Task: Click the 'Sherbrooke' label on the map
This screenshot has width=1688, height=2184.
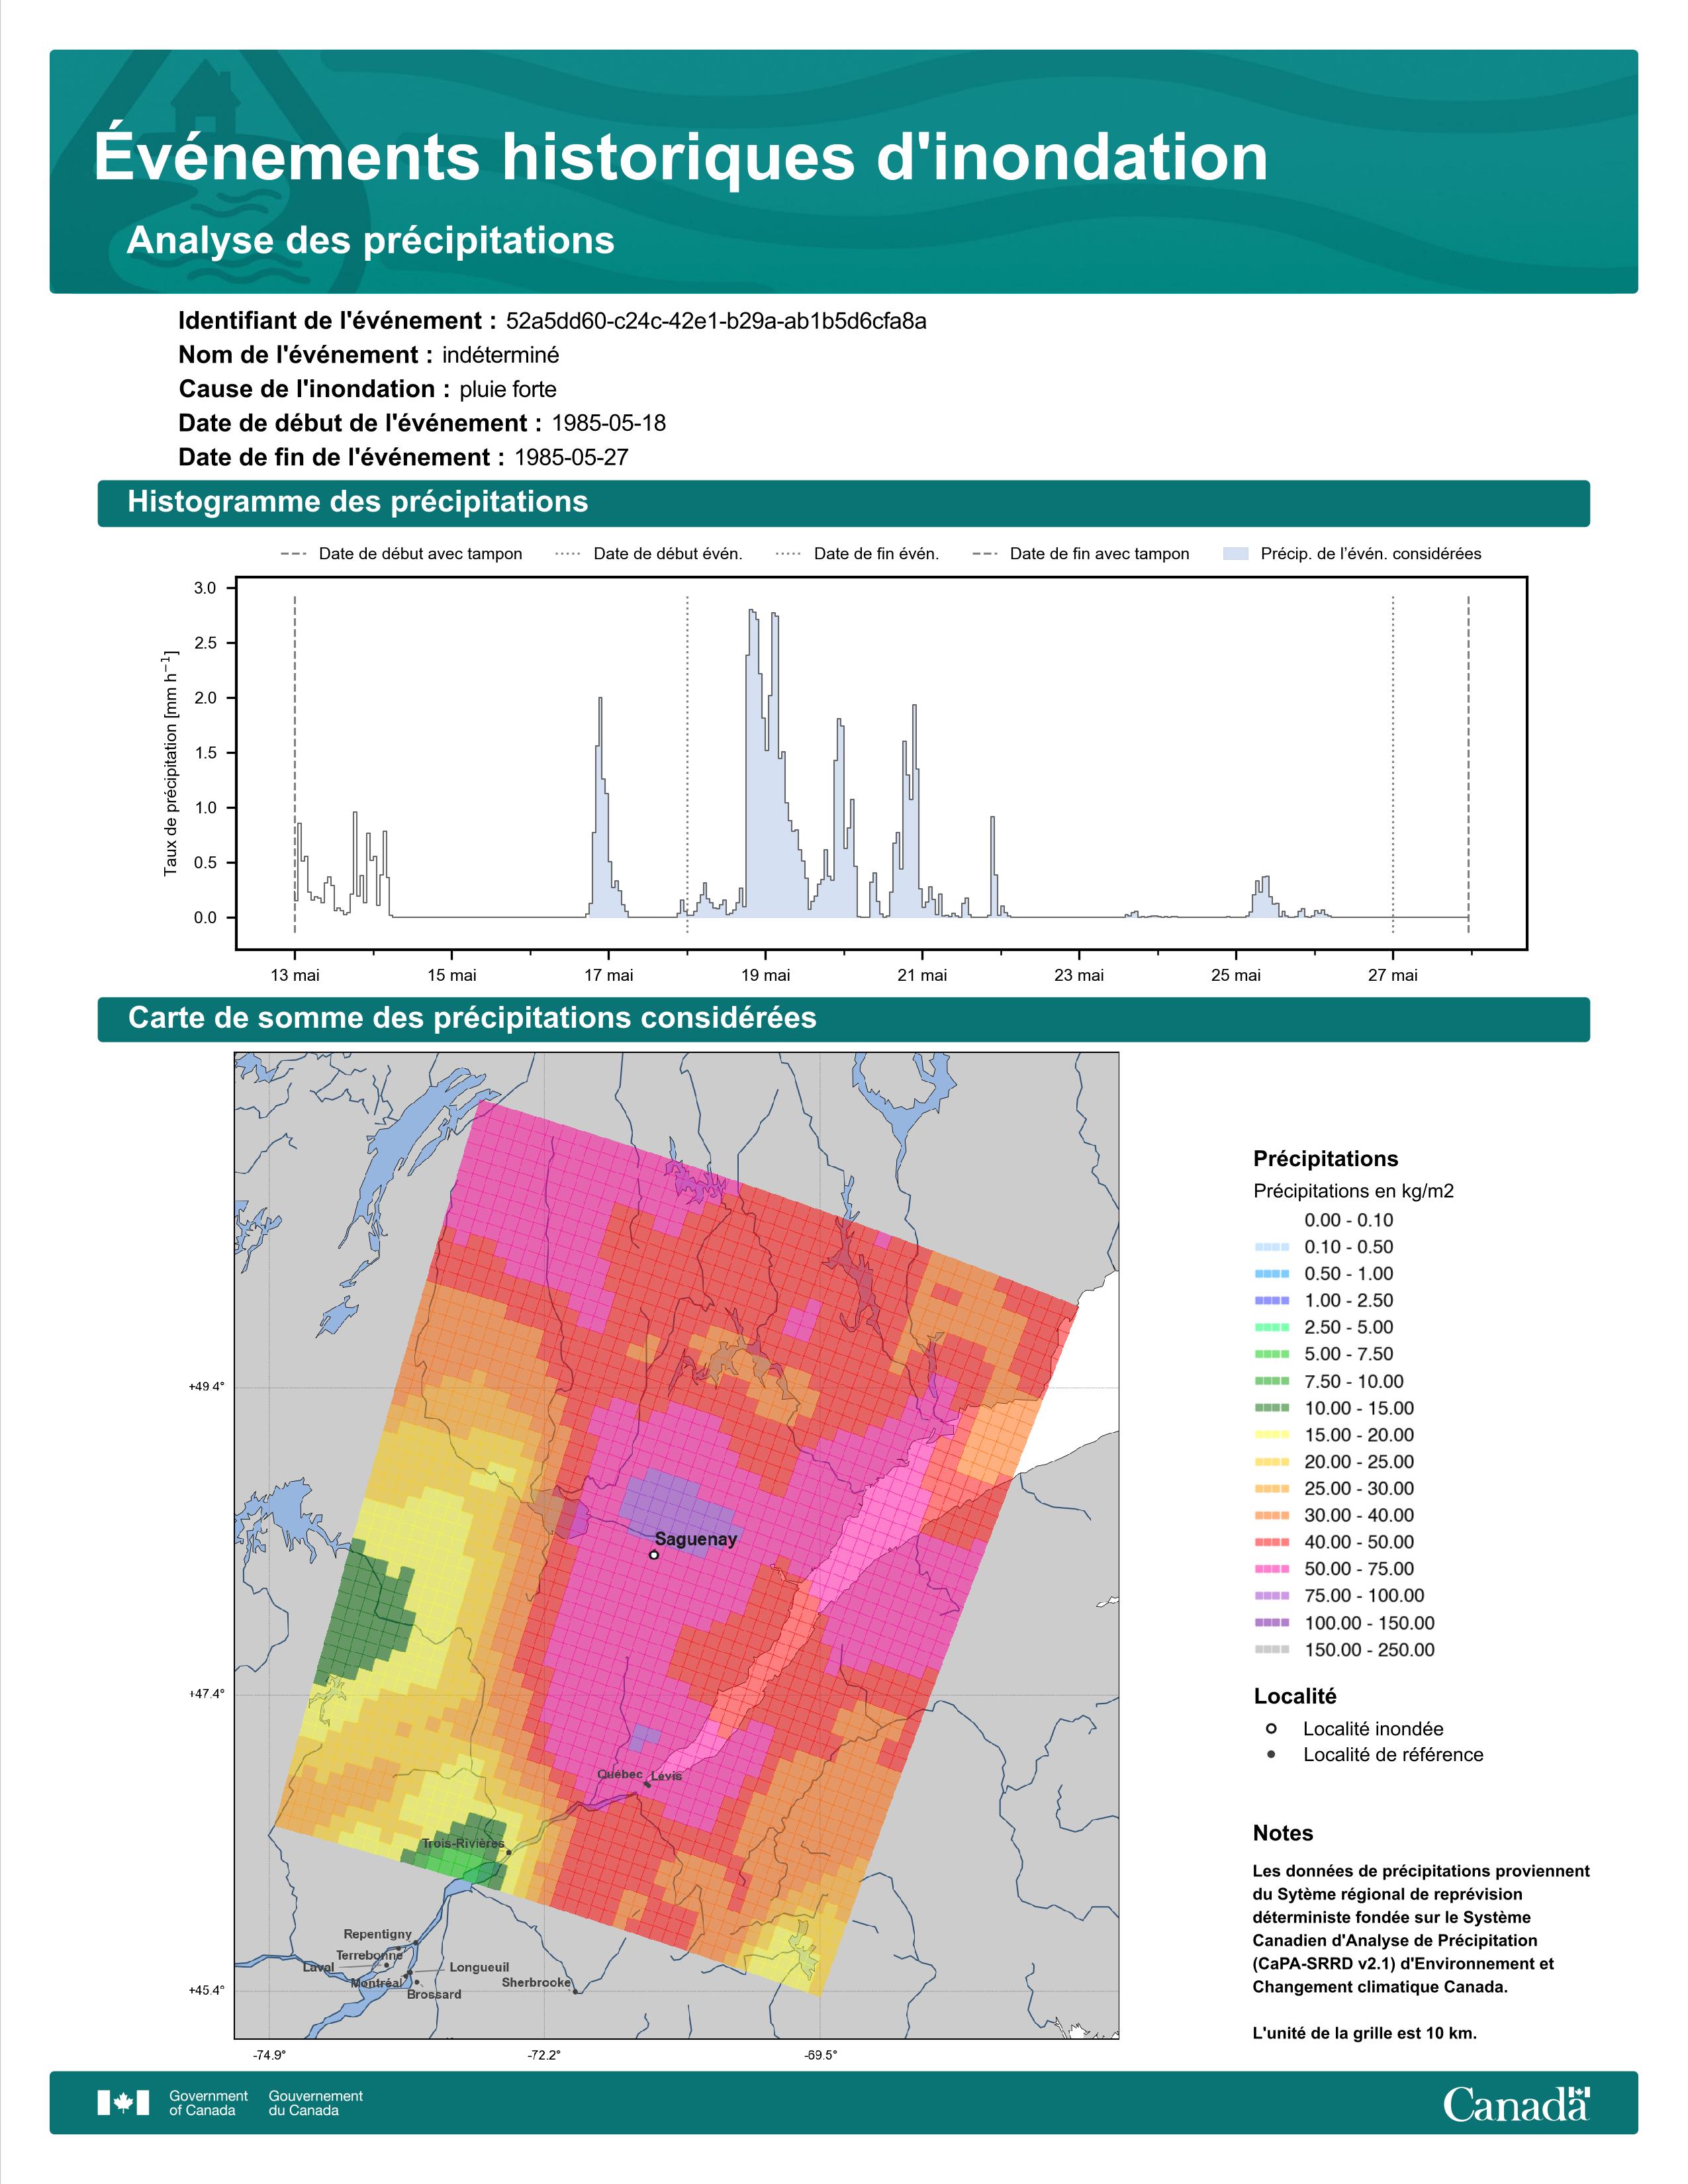Action: [x=536, y=1982]
